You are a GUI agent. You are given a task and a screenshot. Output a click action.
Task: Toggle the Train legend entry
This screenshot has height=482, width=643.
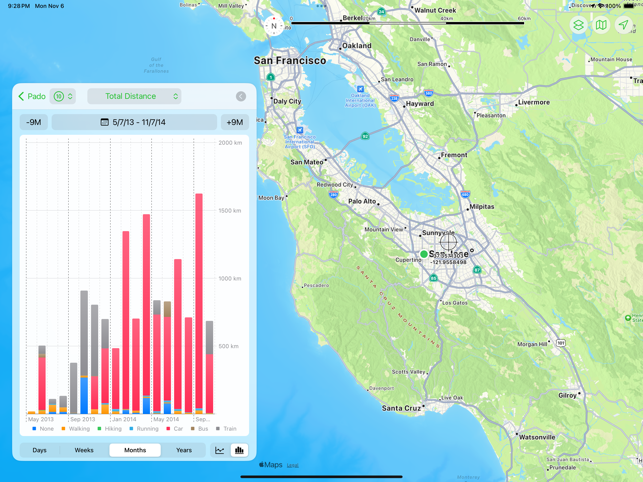[x=226, y=429]
